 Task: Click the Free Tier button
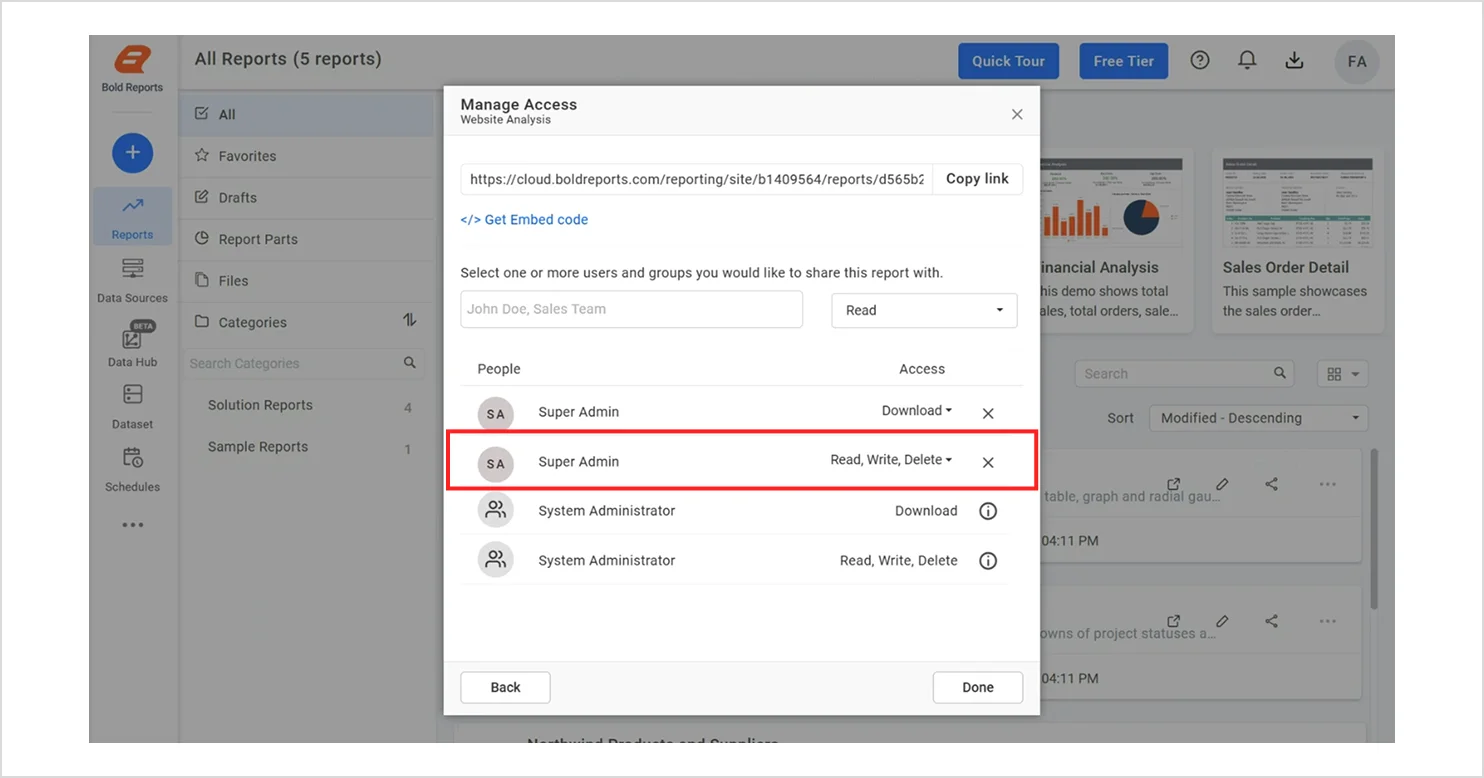coord(1123,61)
